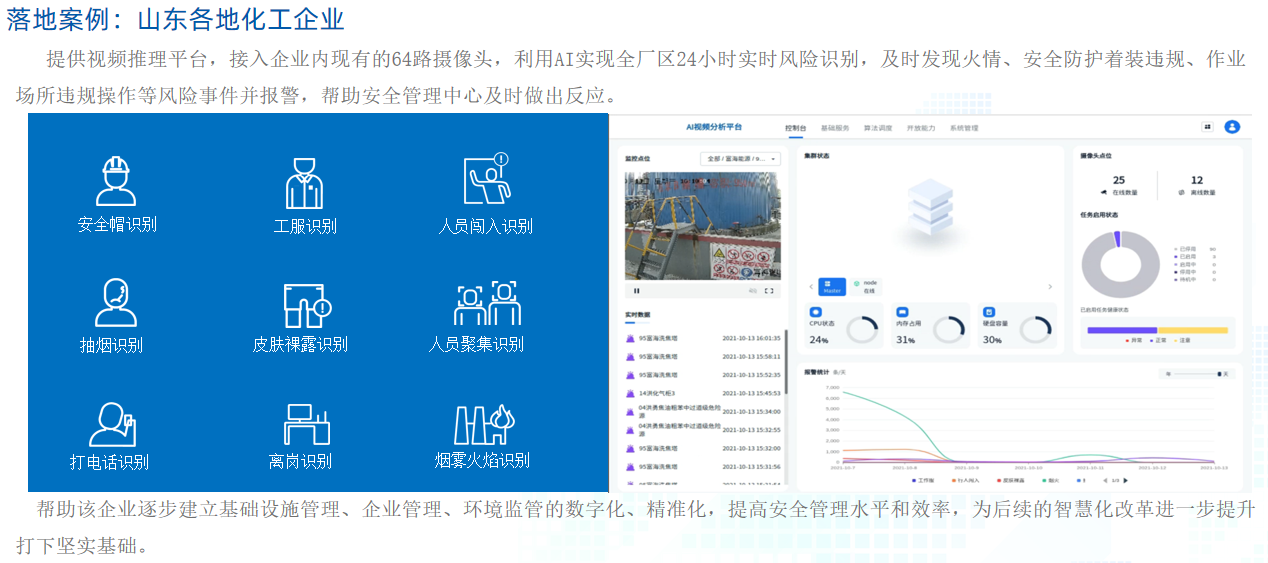Click the left chevron beside the Master node
The width and height of the screenshot is (1268, 563).
click(x=810, y=287)
